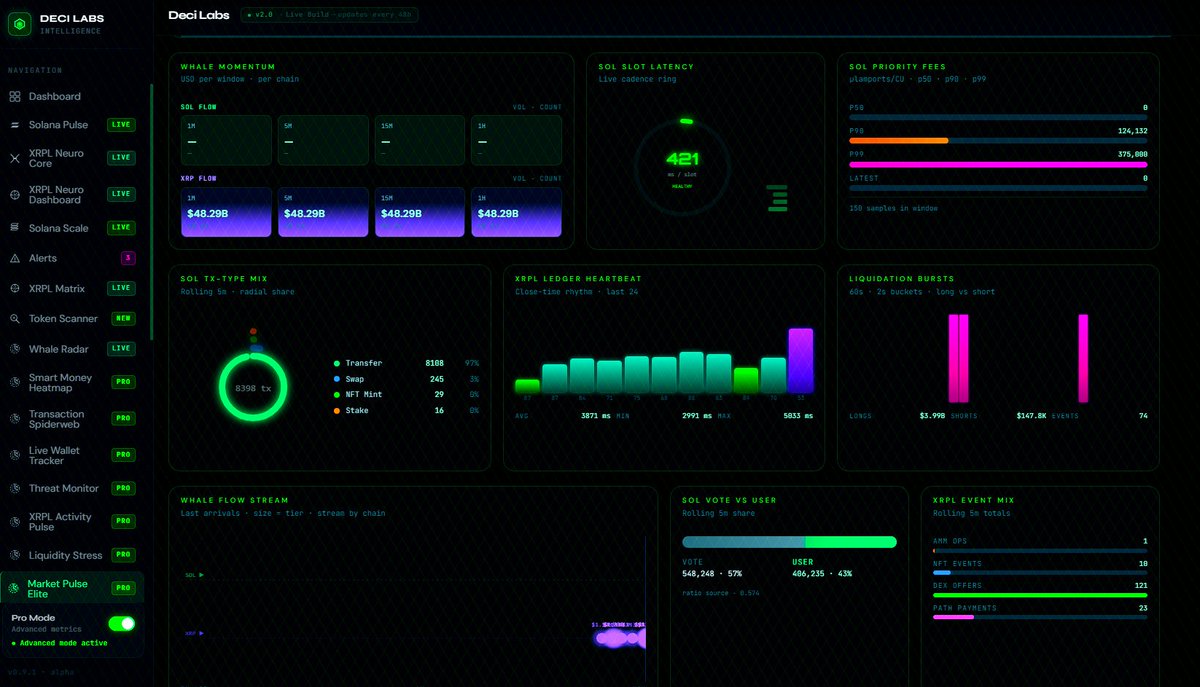Click the v2.0 Live Build badge
This screenshot has width=1200, height=687.
point(329,15)
